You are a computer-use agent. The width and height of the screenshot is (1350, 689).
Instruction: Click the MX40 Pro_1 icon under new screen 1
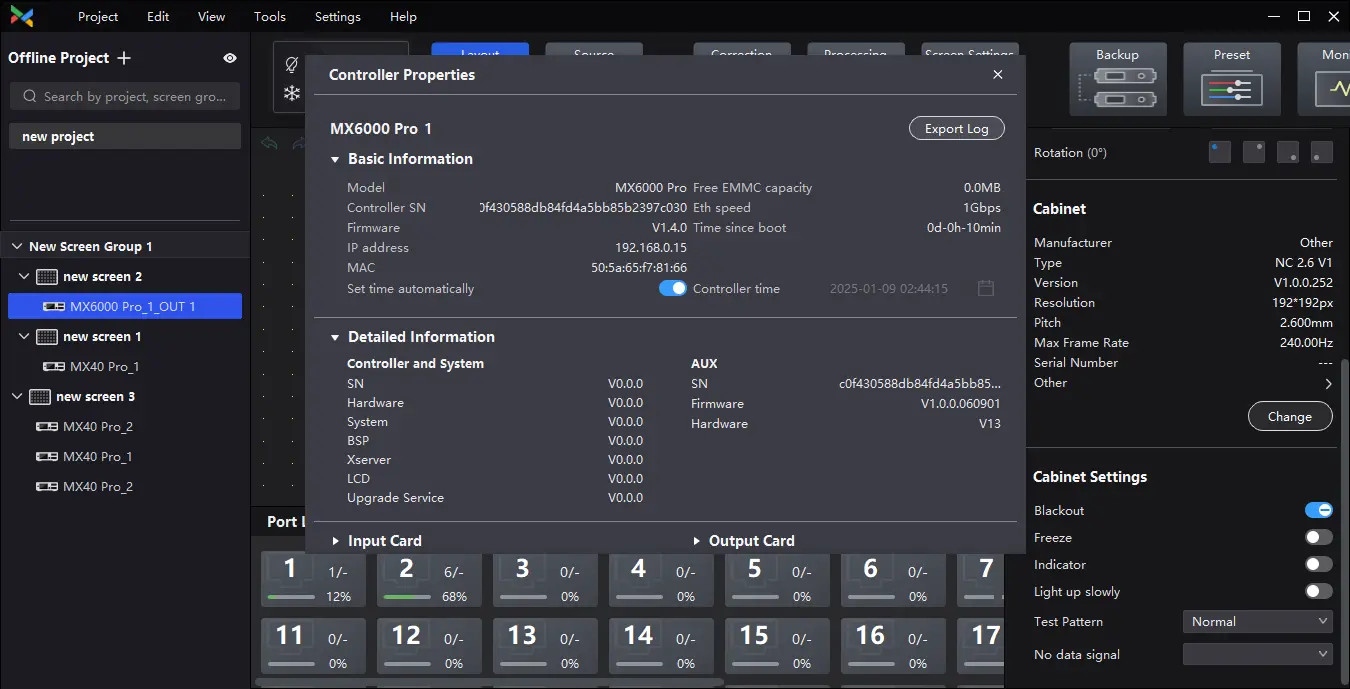(x=54, y=367)
